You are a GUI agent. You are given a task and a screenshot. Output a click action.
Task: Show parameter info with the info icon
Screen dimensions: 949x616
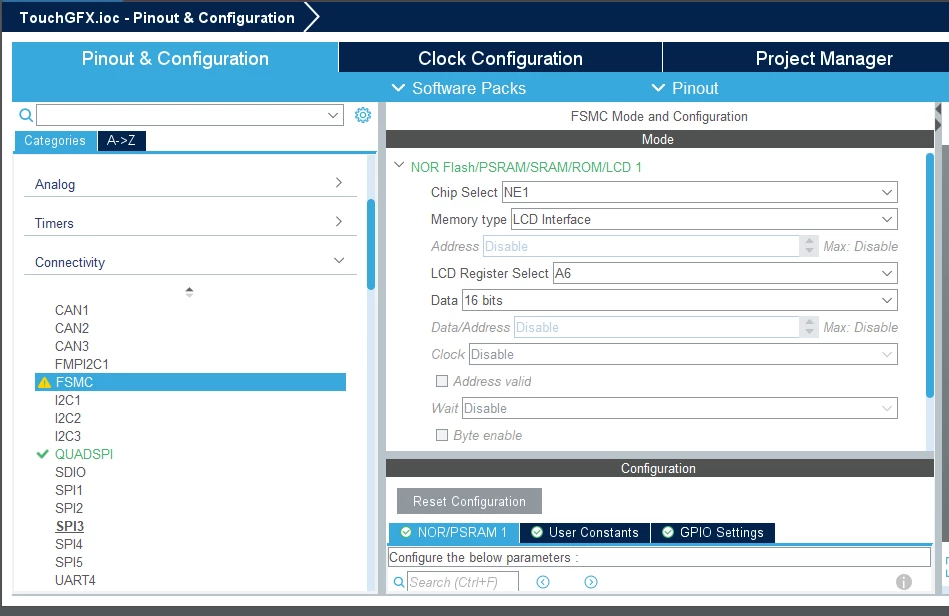point(904,582)
